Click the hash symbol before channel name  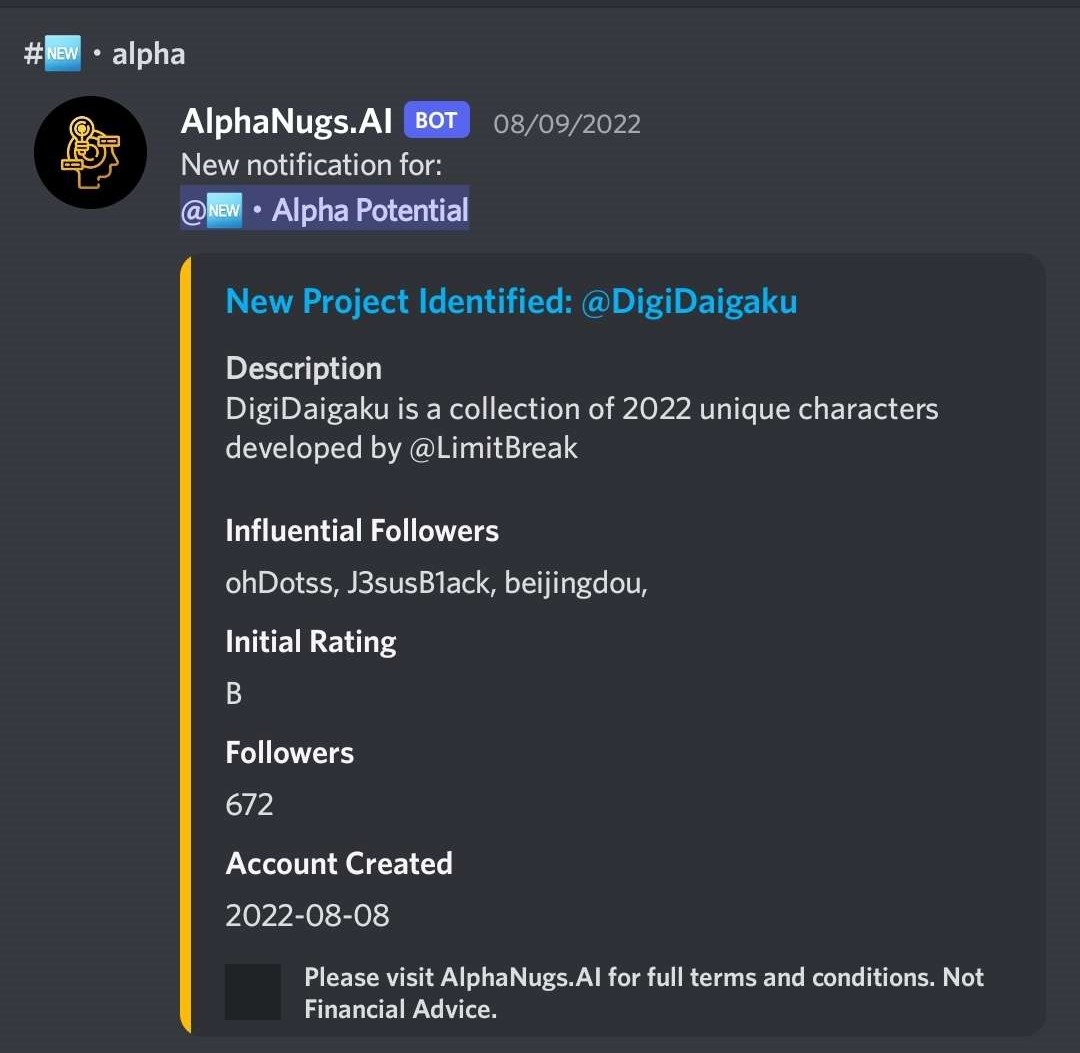pyautogui.click(x=33, y=53)
